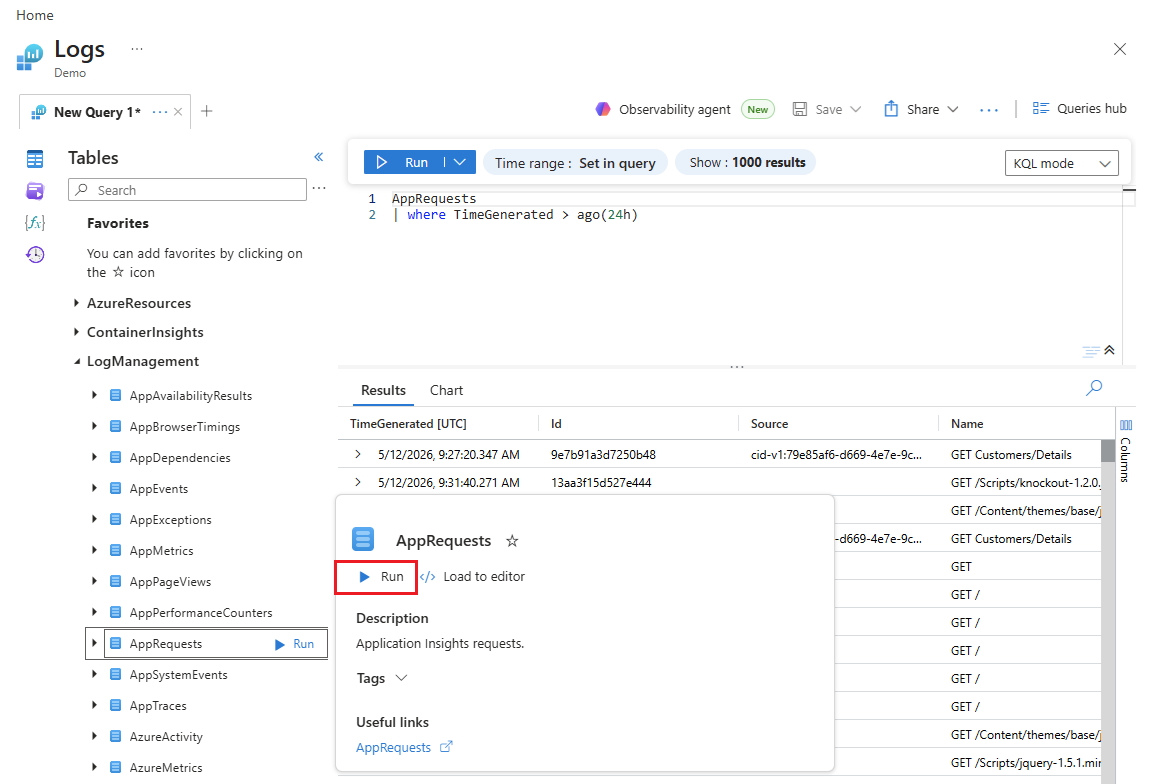1149x784 pixels.
Task: Open the AppRequests useful link
Action: point(394,747)
